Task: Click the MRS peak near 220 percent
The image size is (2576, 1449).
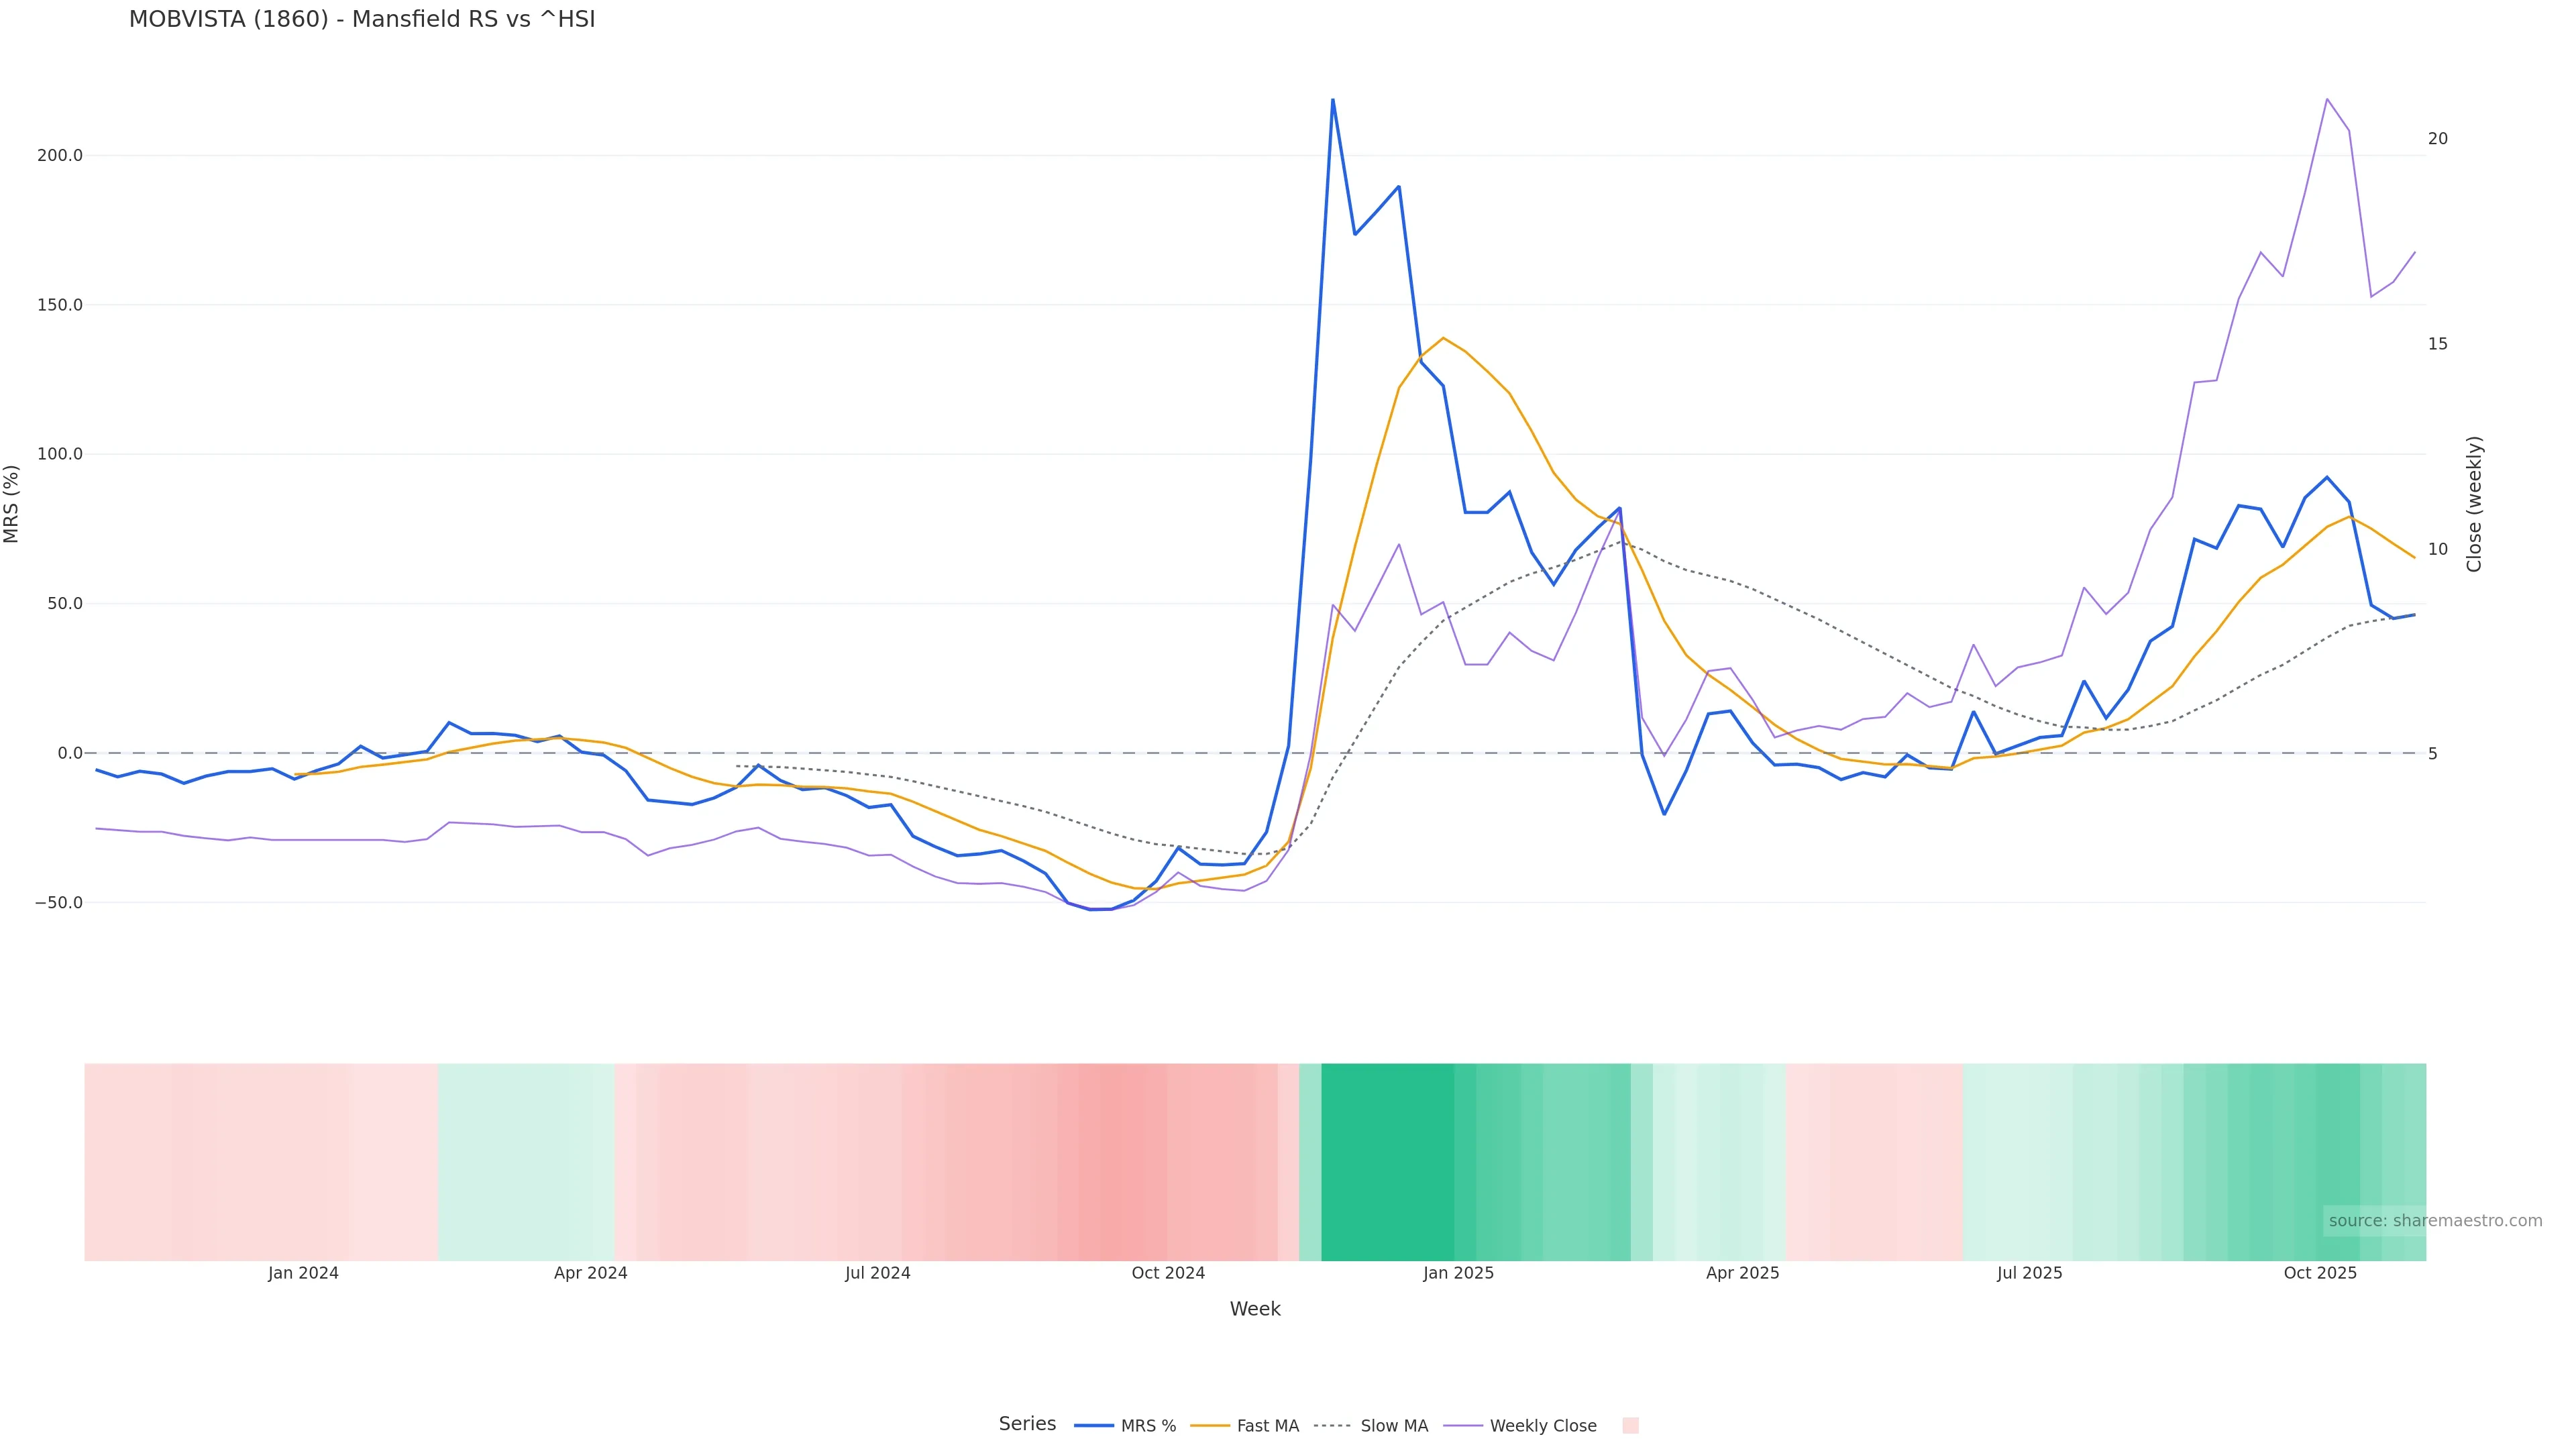Action: pos(1332,100)
